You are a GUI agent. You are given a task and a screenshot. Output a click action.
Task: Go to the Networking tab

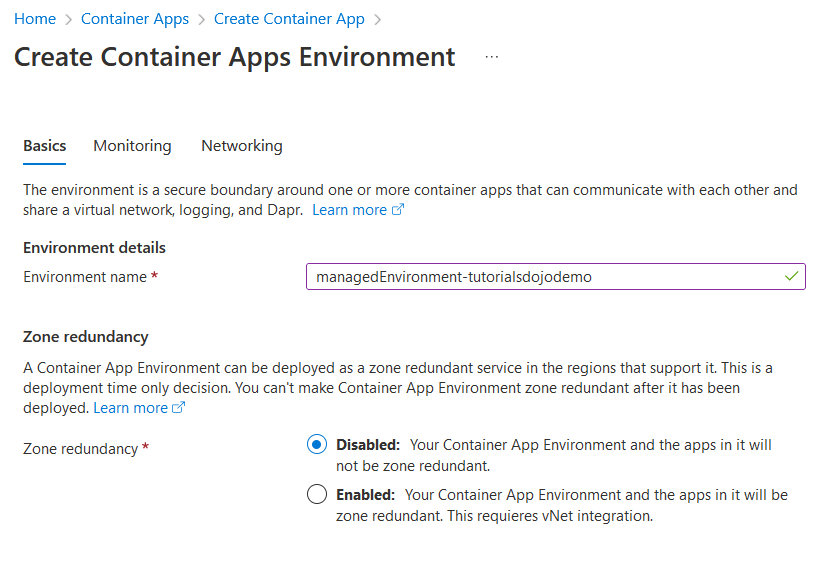point(241,146)
